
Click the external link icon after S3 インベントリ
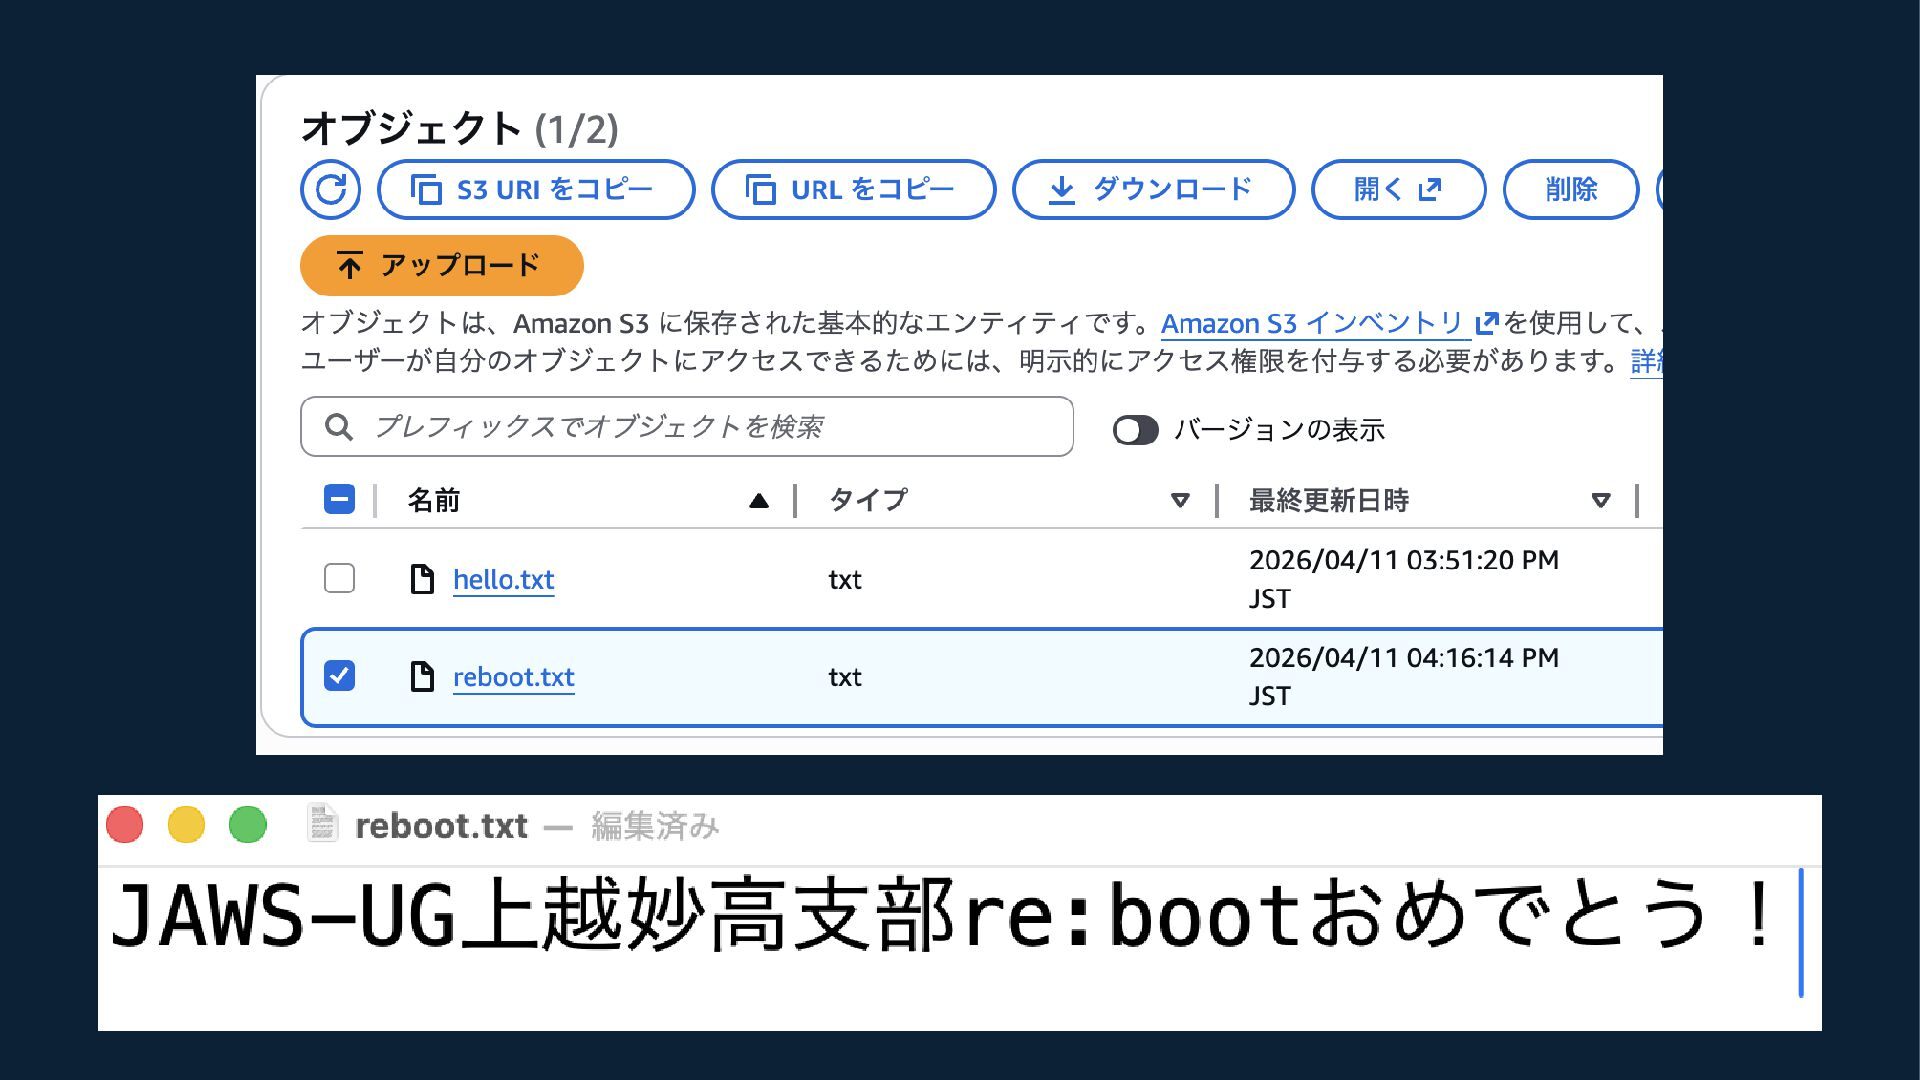tap(1486, 323)
